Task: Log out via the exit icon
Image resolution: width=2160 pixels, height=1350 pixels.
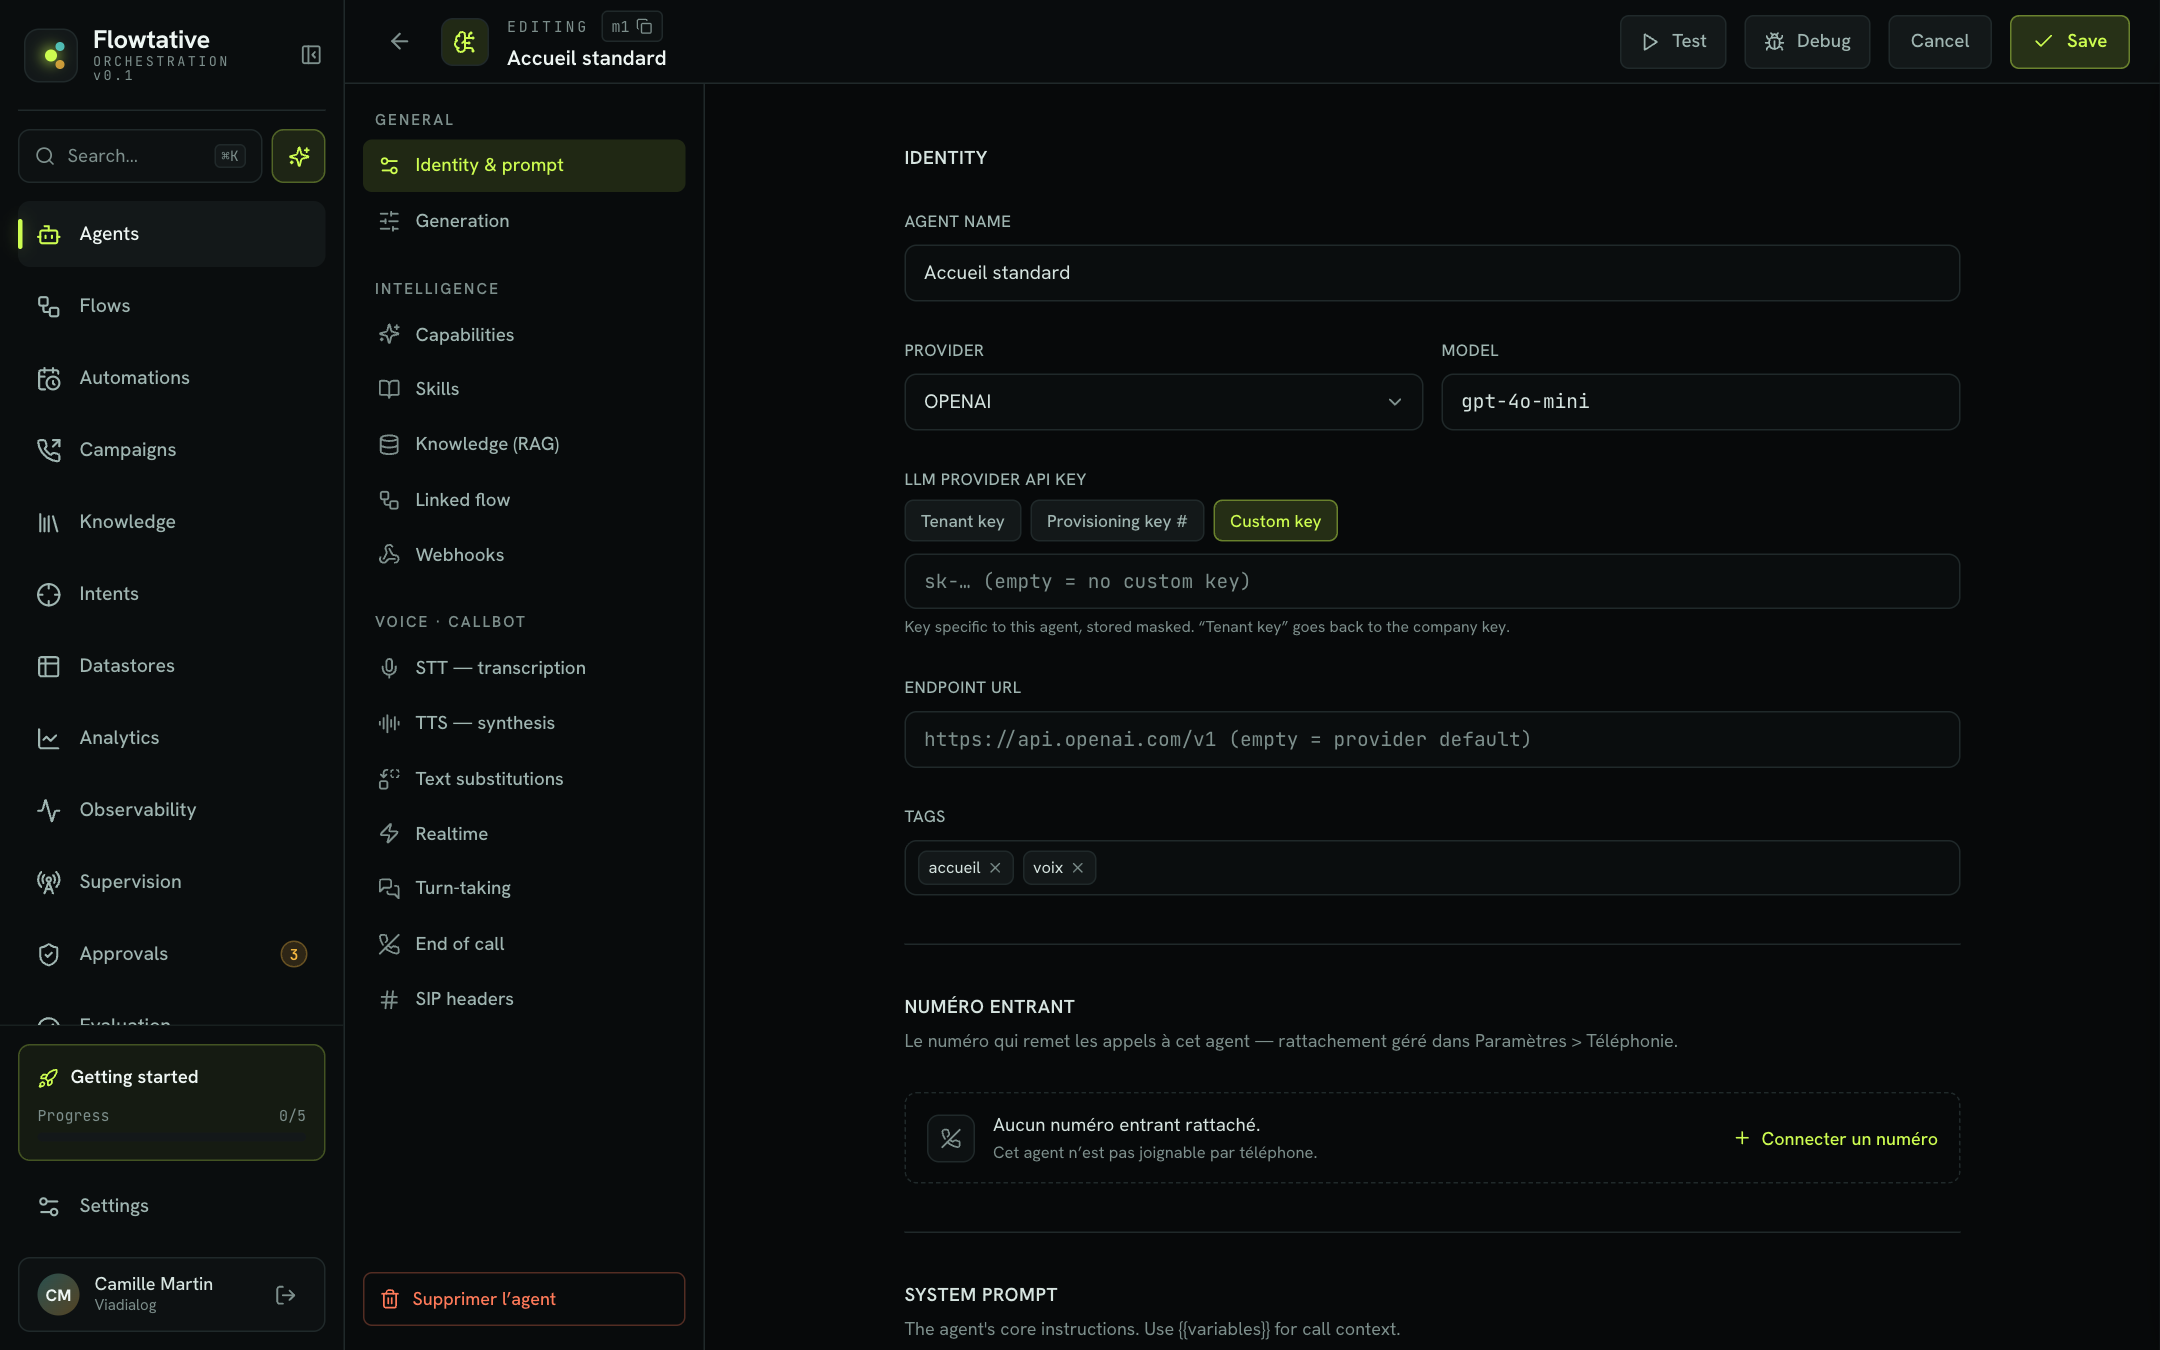Action: 285,1295
